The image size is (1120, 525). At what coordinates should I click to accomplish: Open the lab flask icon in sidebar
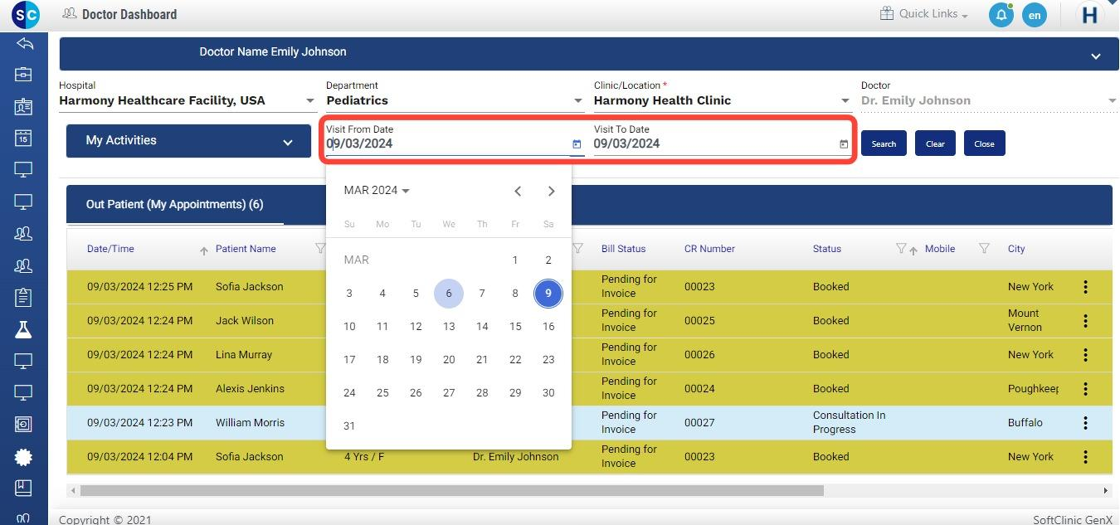[x=24, y=329]
